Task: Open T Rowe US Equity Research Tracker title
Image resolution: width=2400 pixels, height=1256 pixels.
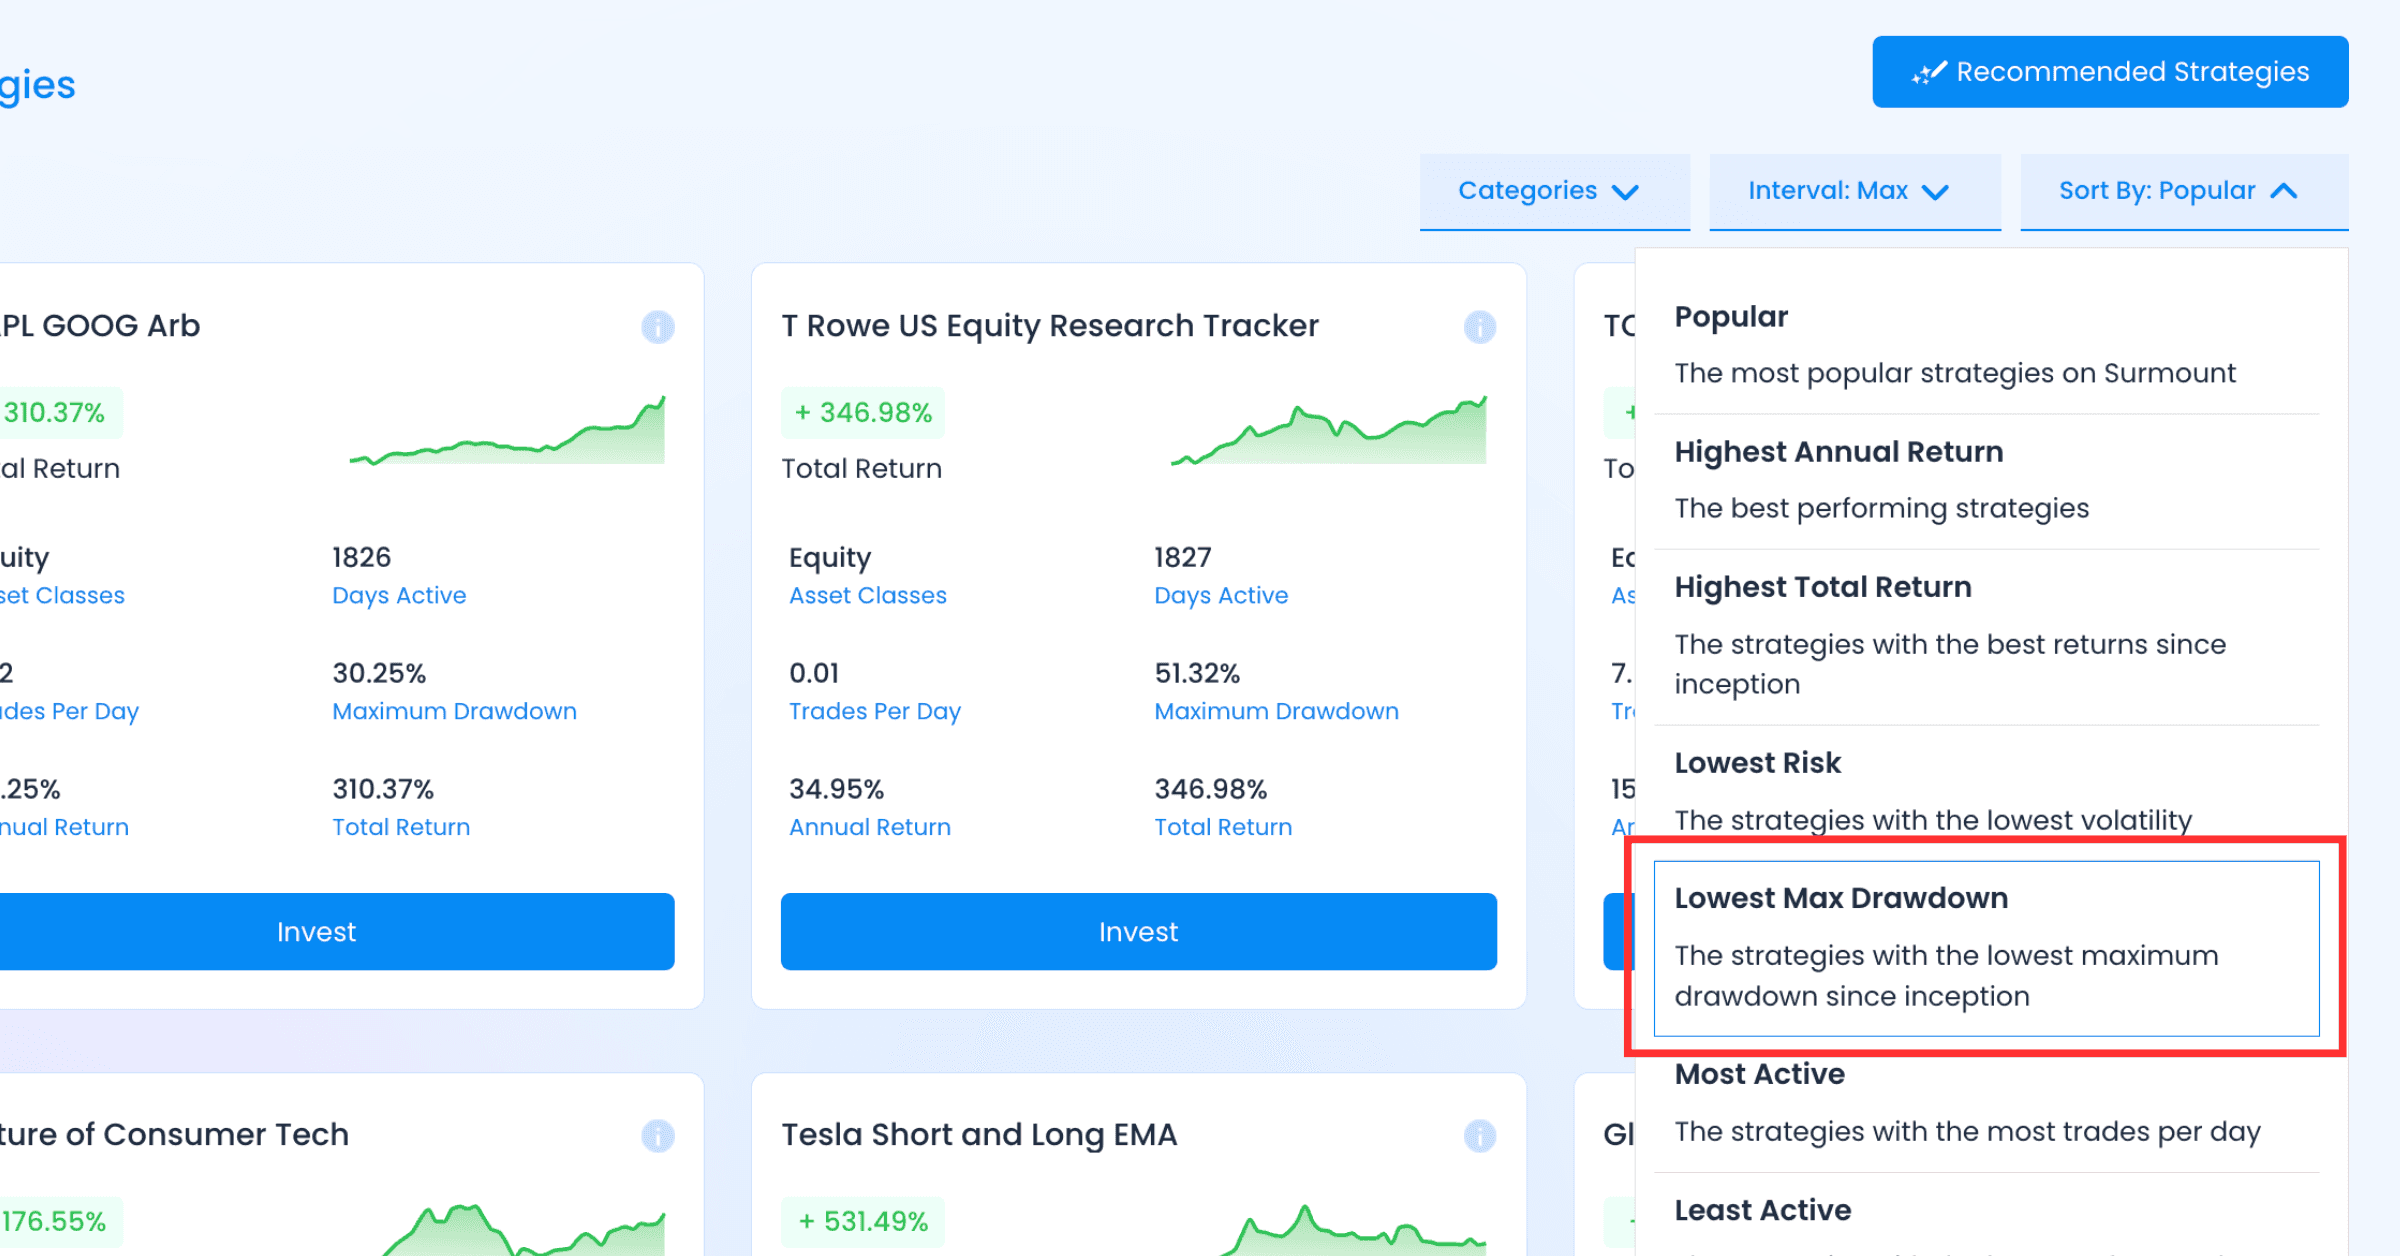Action: pyautogui.click(x=1050, y=326)
